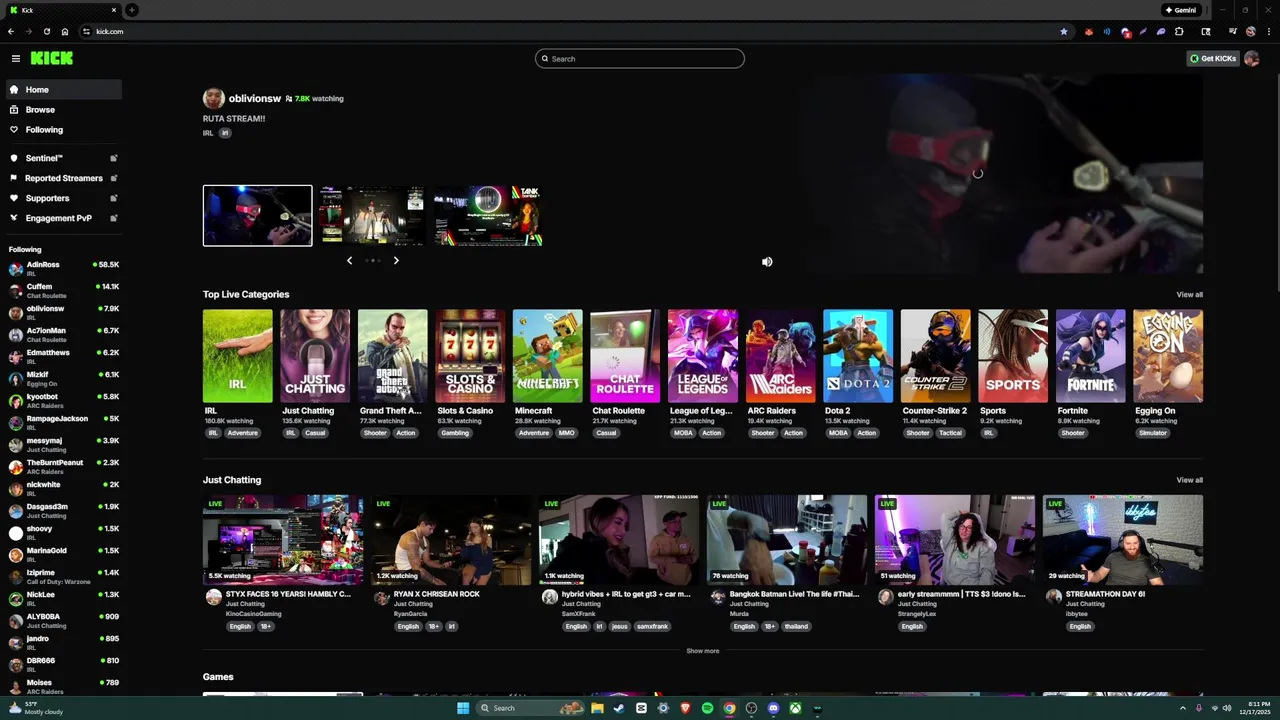Go to next featured stream carousel arrow
This screenshot has width=1280, height=720.
click(x=396, y=261)
